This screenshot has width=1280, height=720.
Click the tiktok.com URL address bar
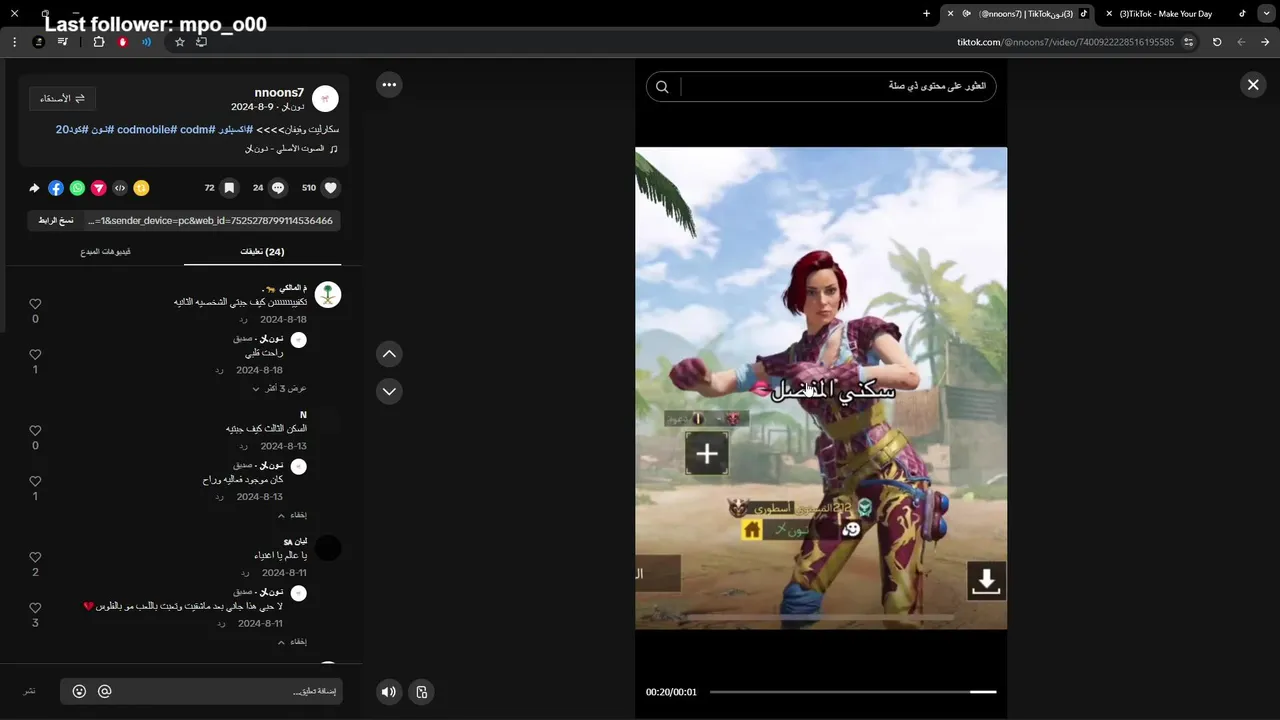(1065, 42)
